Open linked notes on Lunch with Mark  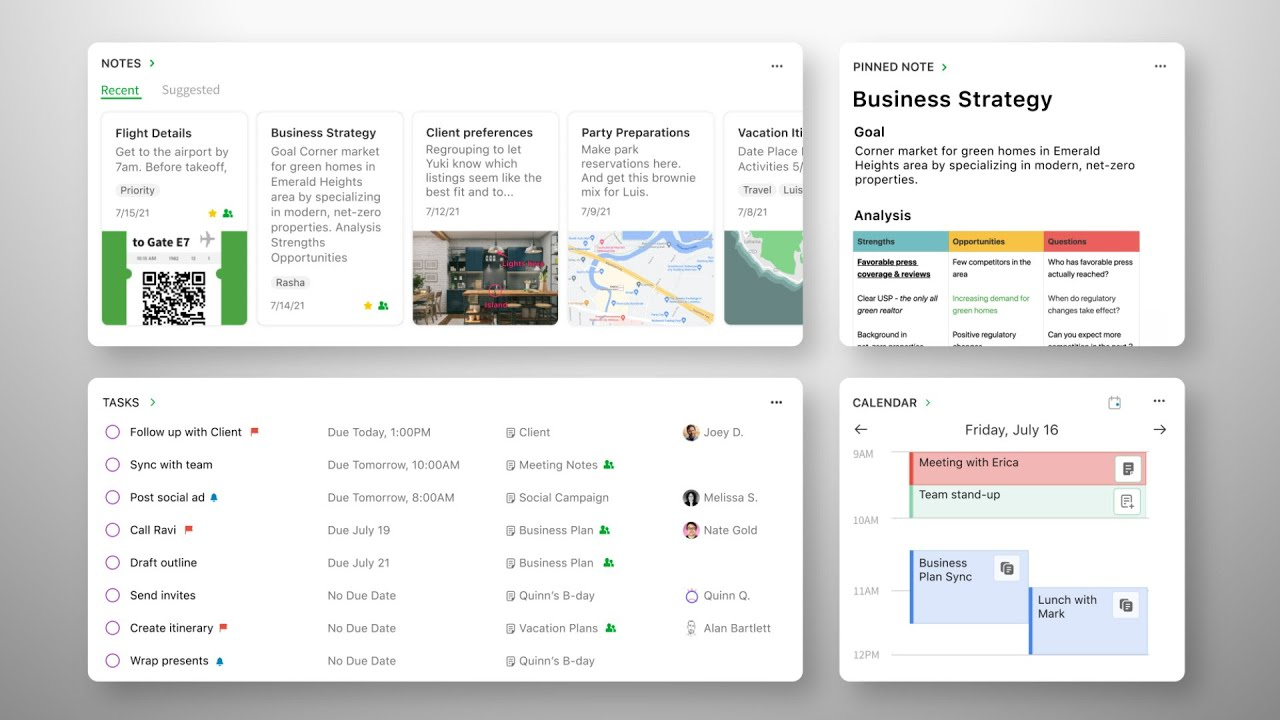1126,605
